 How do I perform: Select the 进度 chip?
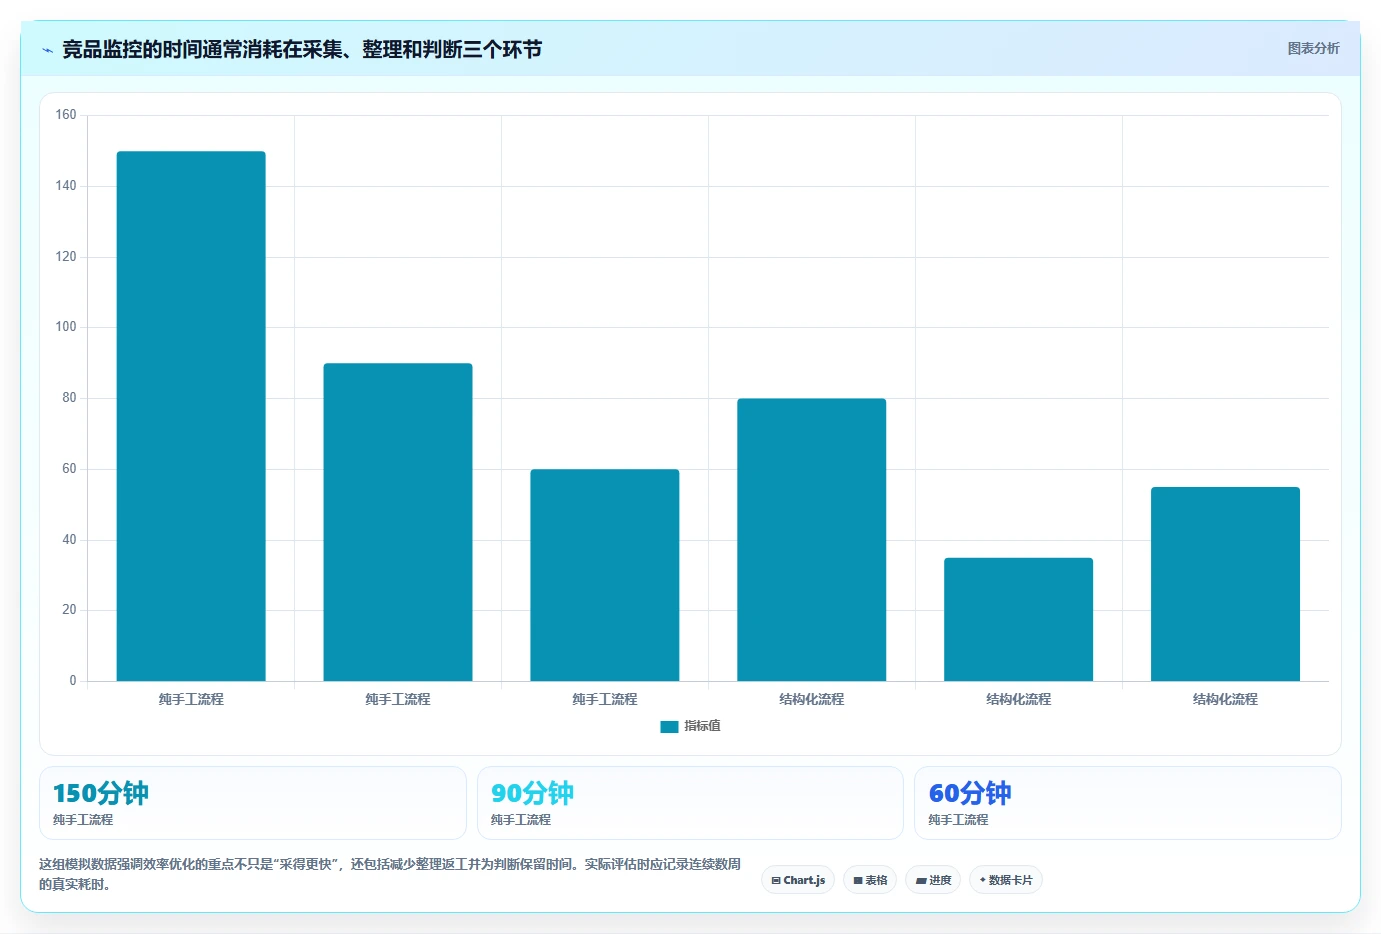(934, 880)
